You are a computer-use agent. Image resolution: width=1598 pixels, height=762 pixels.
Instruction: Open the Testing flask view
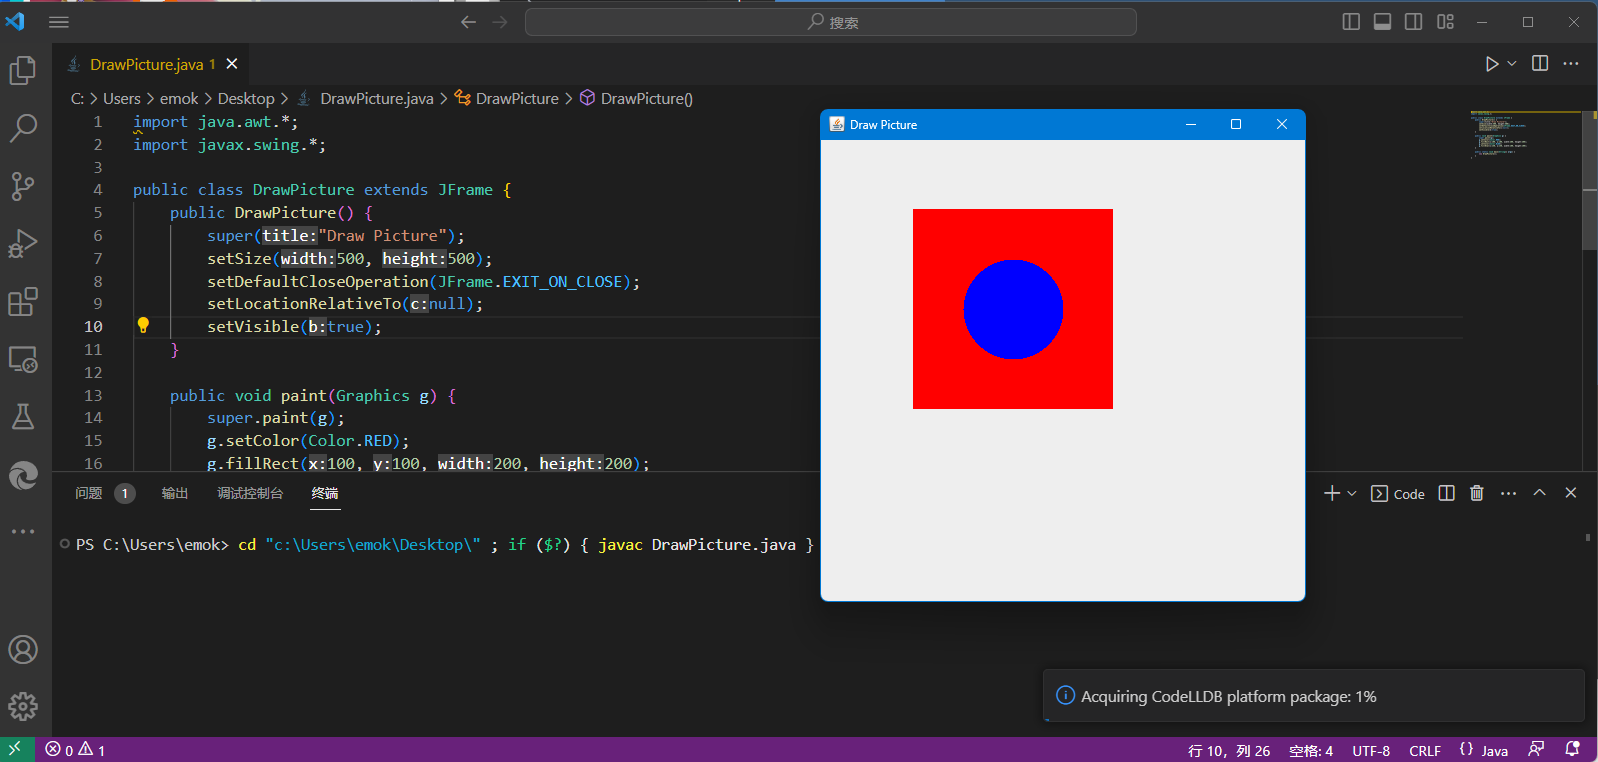(x=23, y=417)
